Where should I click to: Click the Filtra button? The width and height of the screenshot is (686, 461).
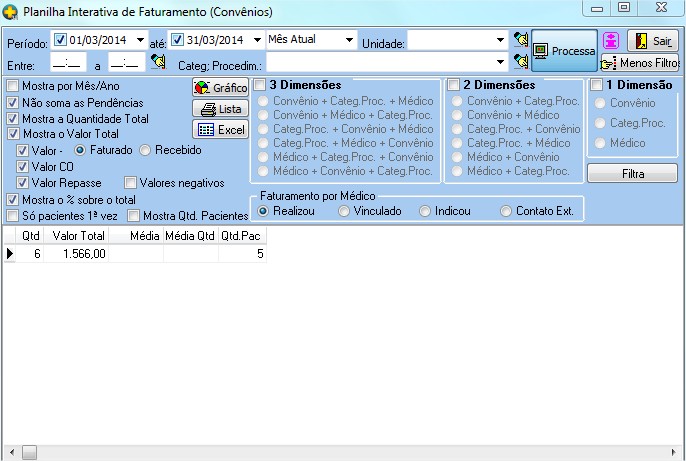[631, 174]
